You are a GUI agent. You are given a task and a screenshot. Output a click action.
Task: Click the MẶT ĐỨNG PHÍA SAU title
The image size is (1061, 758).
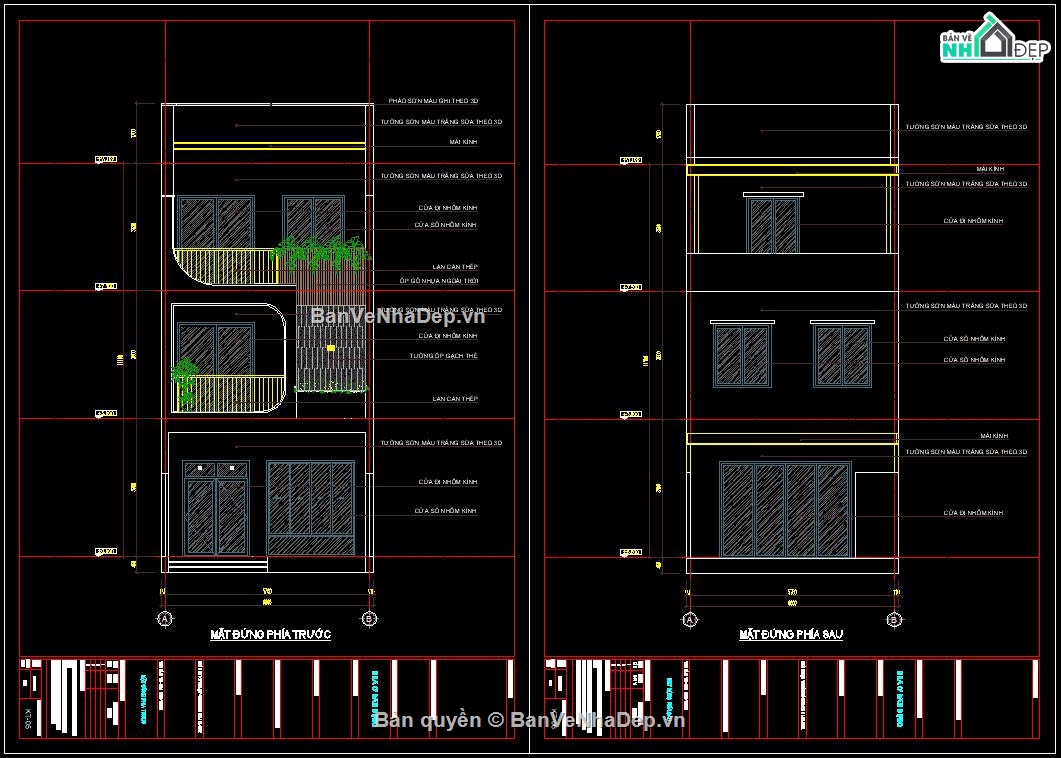coord(791,635)
